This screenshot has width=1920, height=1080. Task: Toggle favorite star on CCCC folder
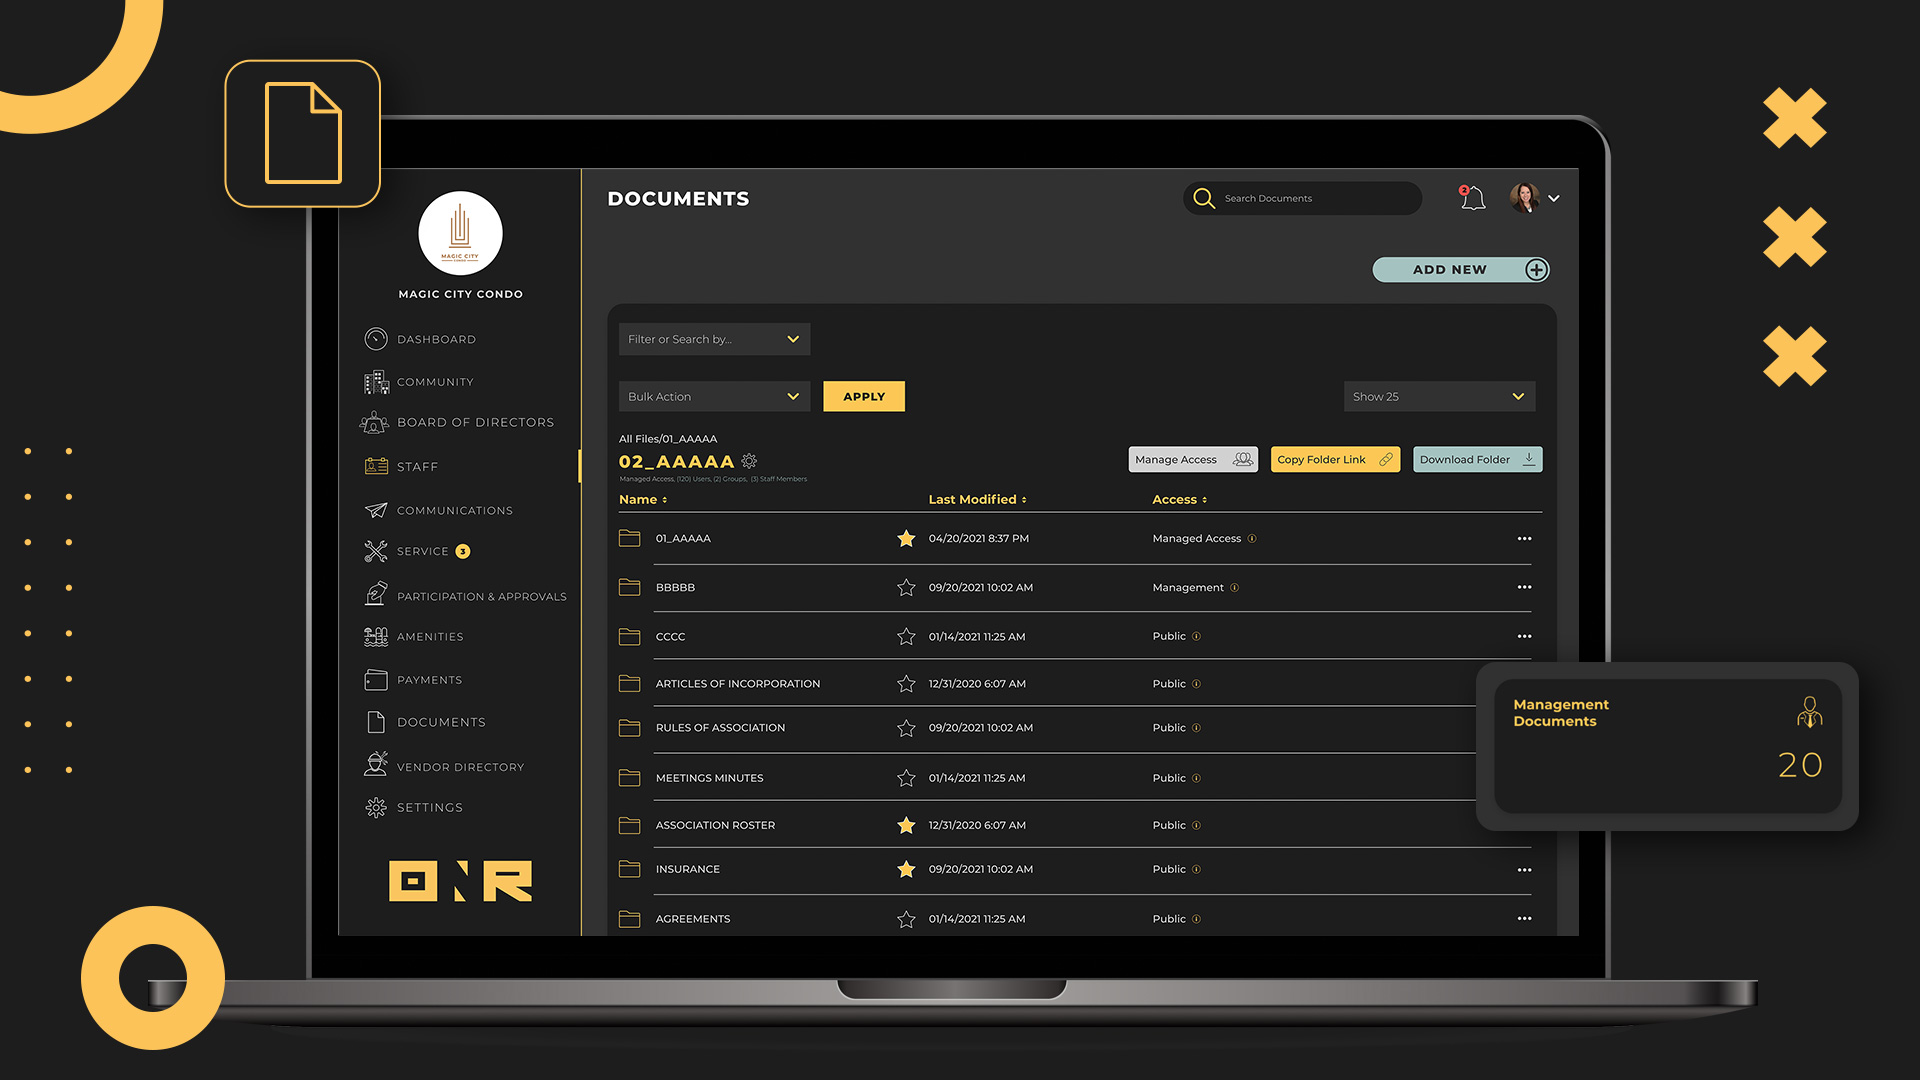click(x=906, y=636)
